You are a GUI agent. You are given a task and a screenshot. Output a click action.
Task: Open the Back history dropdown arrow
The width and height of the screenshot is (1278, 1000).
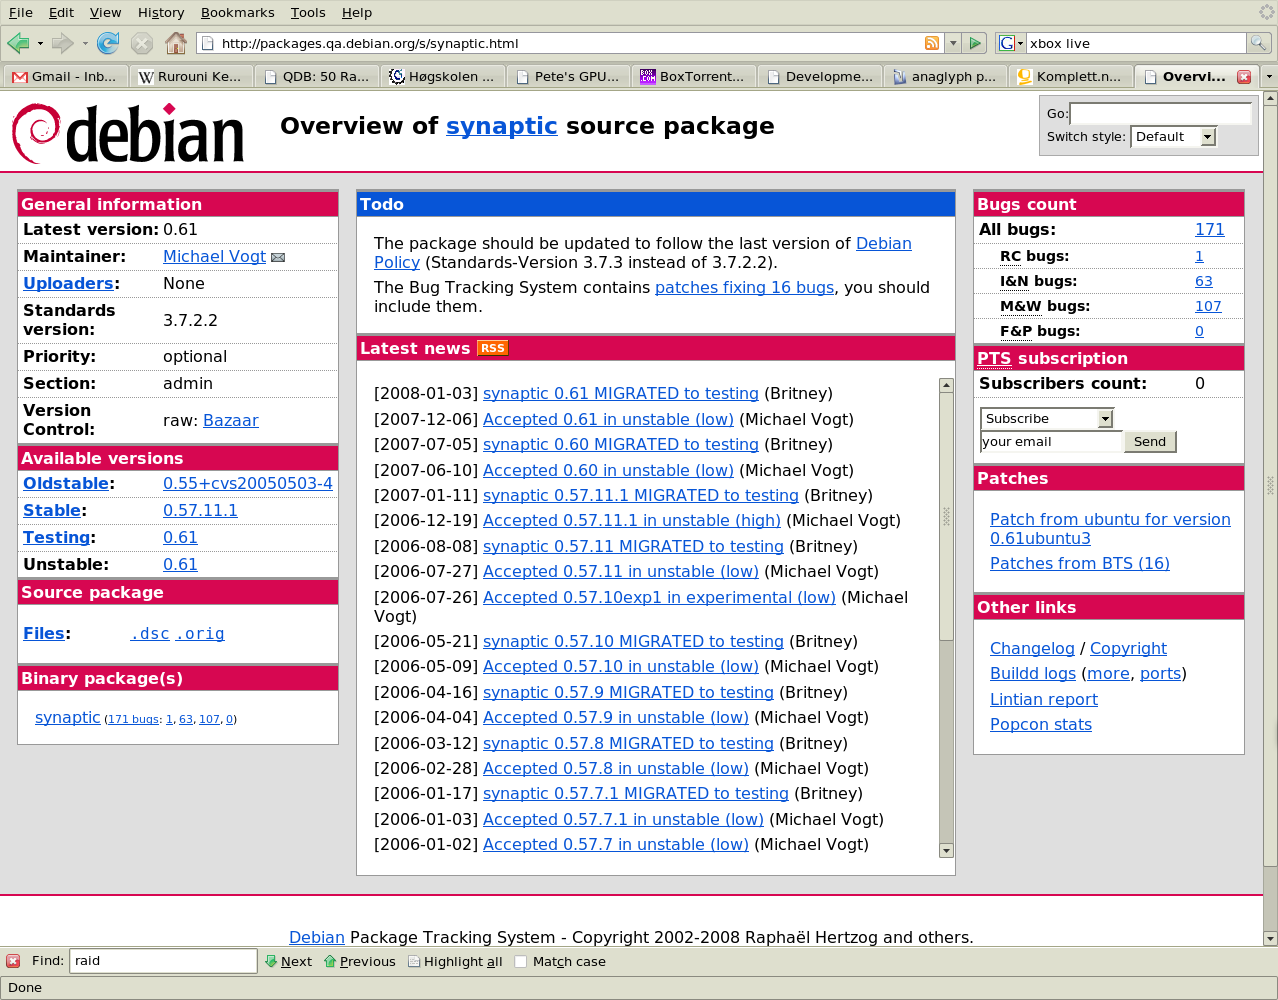(40, 43)
